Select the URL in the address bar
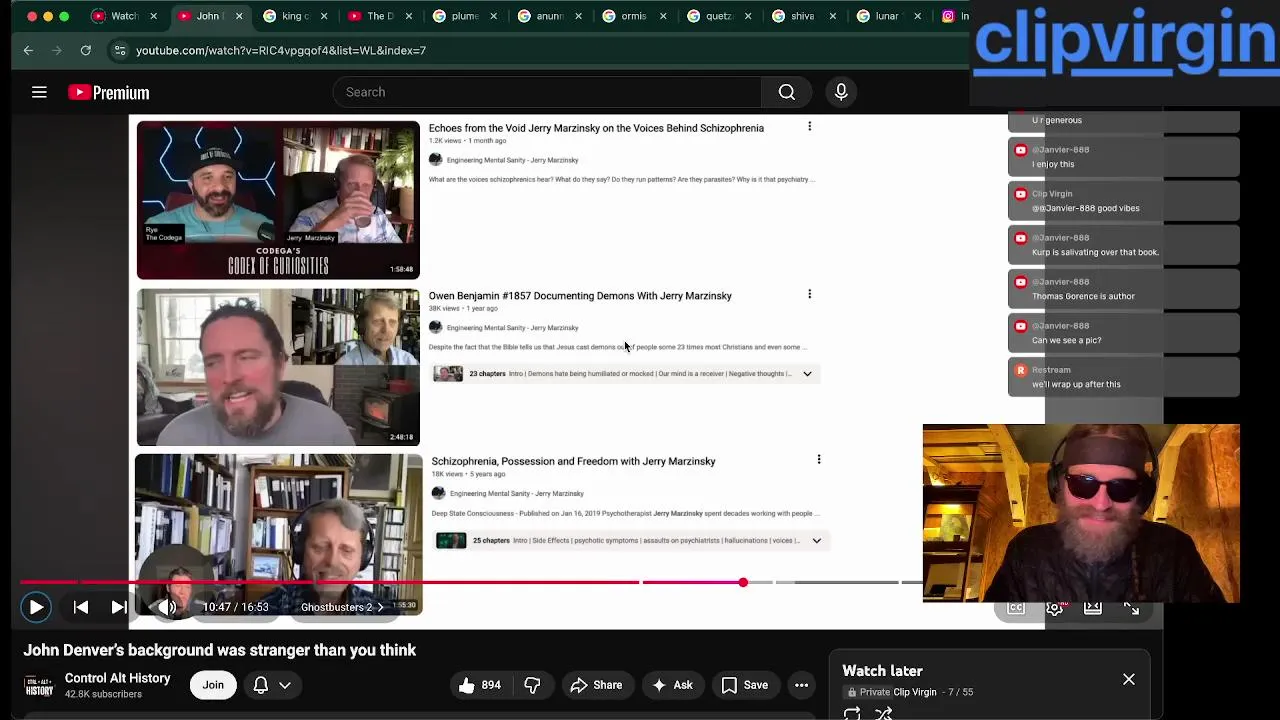The image size is (1280, 720). [281, 50]
